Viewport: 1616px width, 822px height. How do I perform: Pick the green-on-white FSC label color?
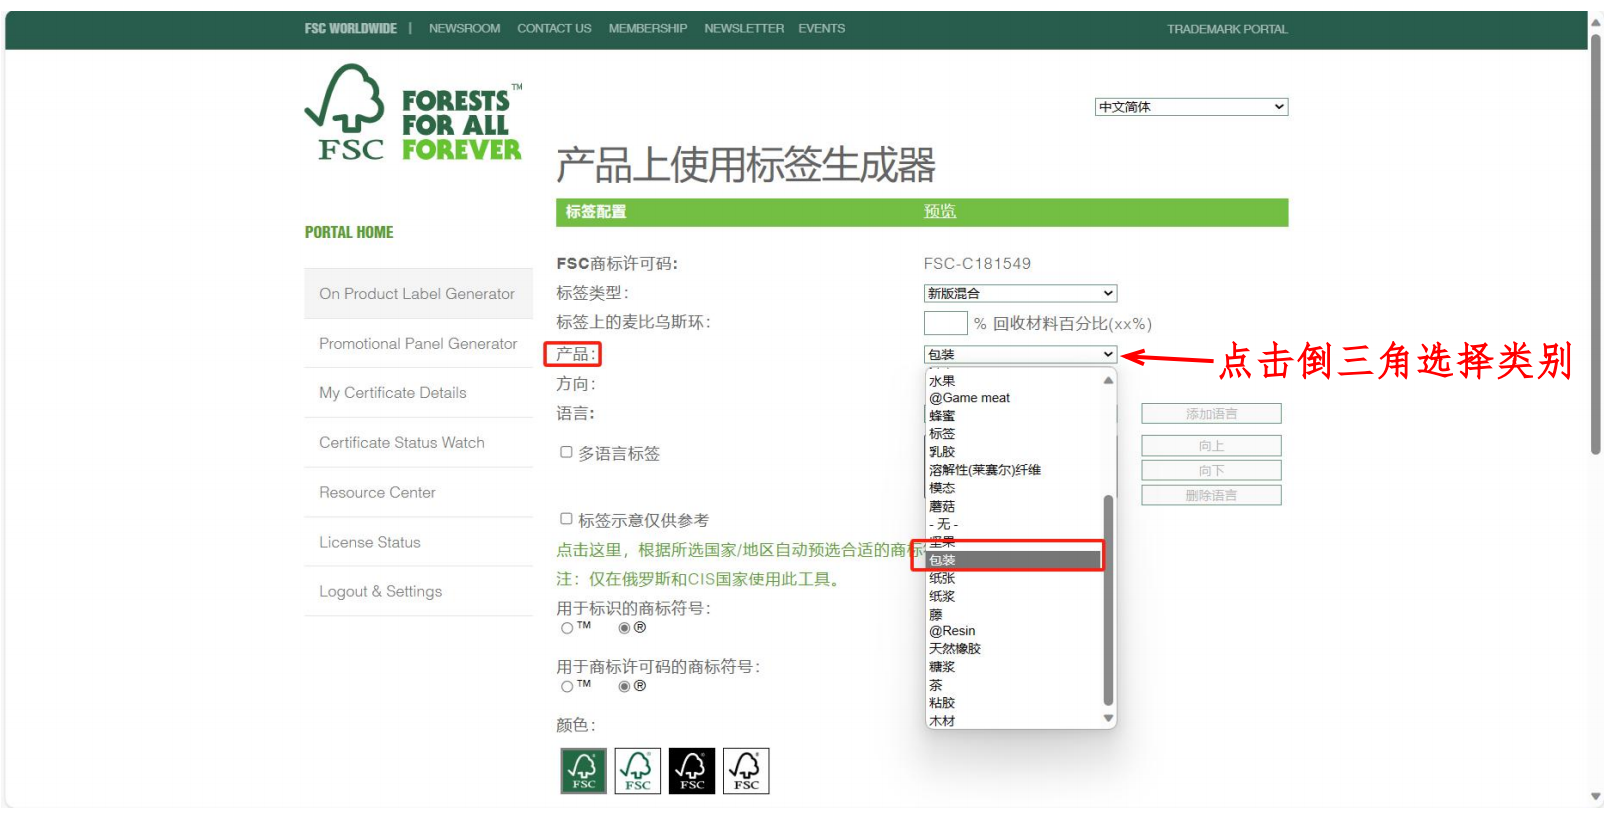pyautogui.click(x=637, y=771)
